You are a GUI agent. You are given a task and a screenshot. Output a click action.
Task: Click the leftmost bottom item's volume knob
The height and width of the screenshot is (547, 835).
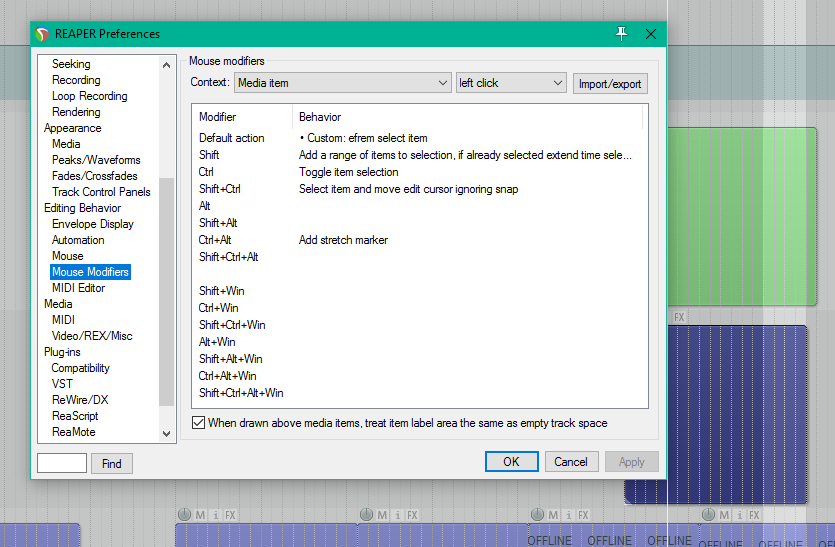coord(184,515)
